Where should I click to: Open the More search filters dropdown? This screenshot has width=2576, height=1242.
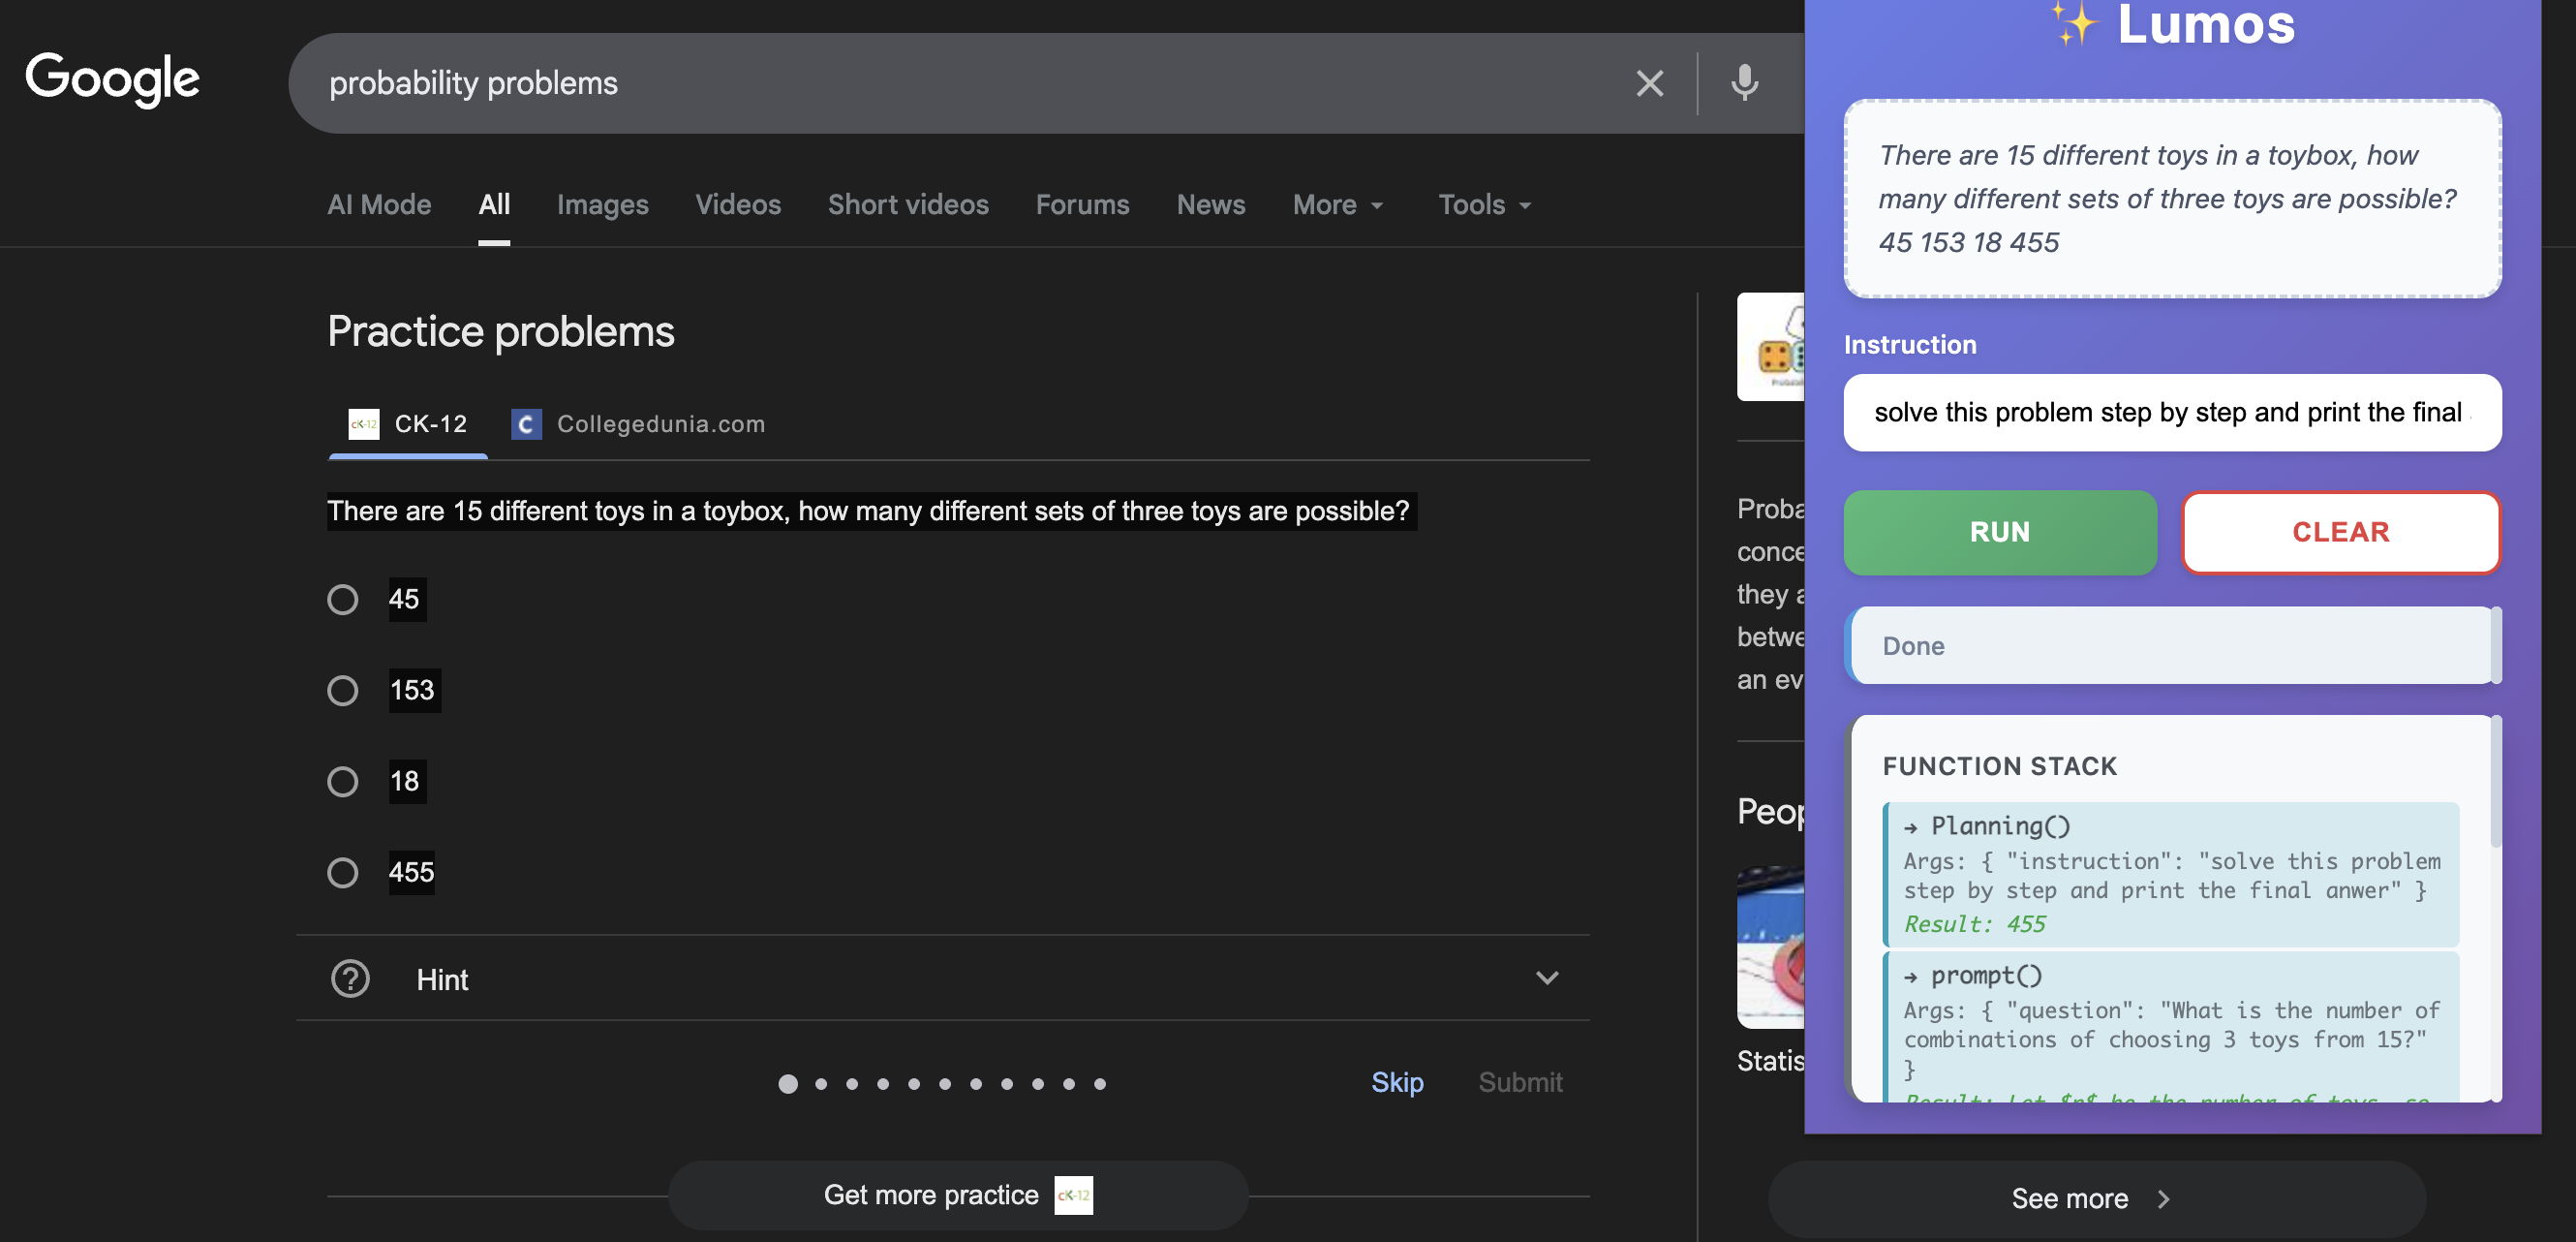click(1337, 205)
